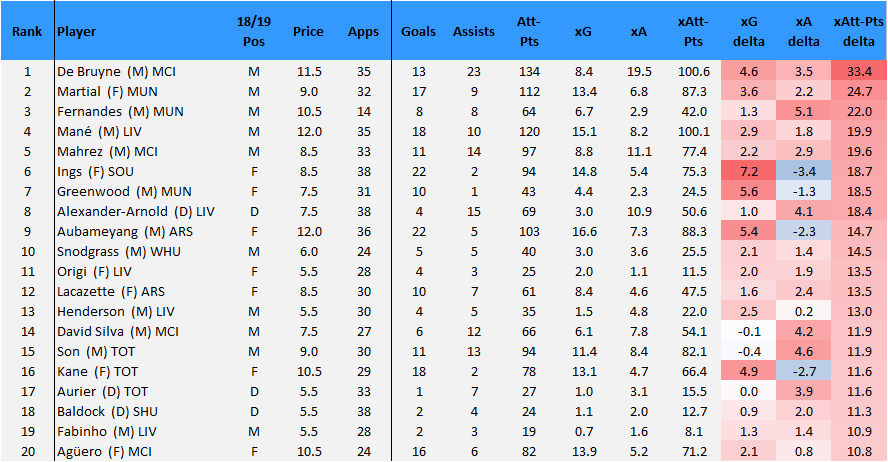Select De Bruyne's 33.4 xAtt-Pts delta cell
Viewport: 888px width, 462px height.
click(859, 72)
